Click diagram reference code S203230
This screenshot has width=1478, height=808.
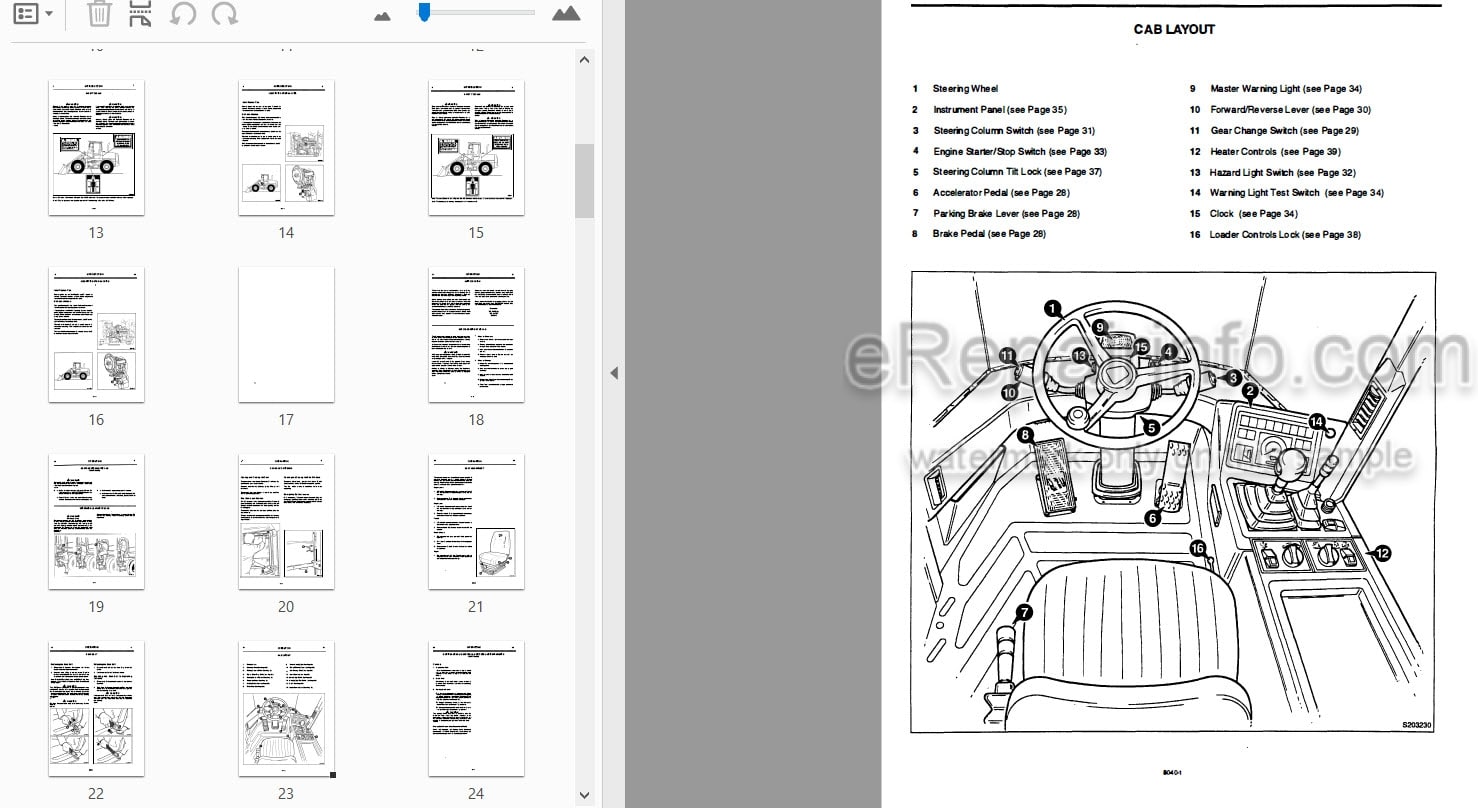coord(1416,724)
